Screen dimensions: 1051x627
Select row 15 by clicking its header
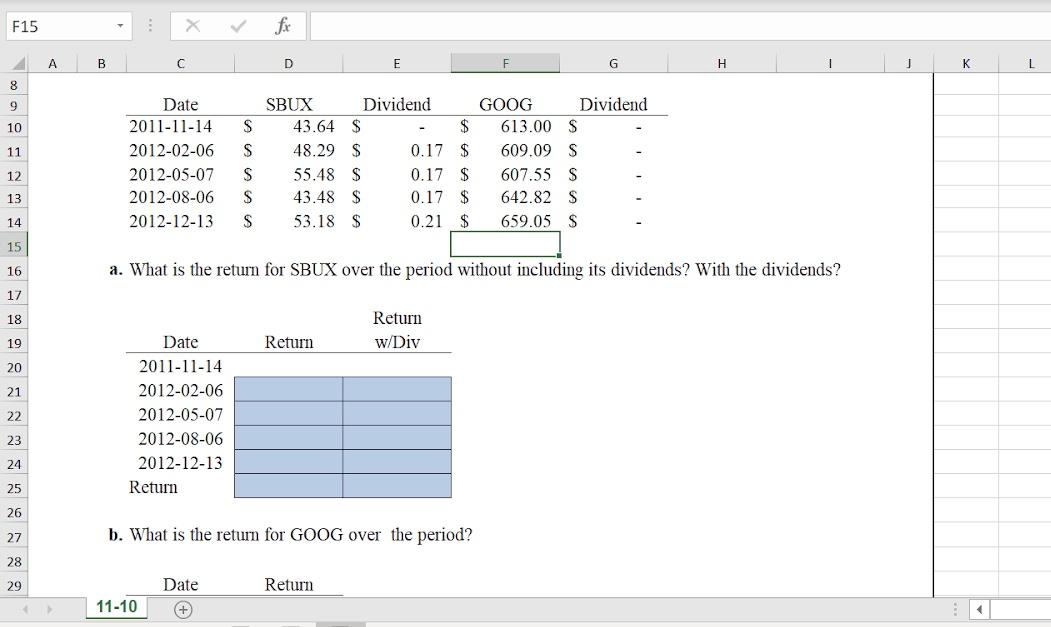click(15, 245)
